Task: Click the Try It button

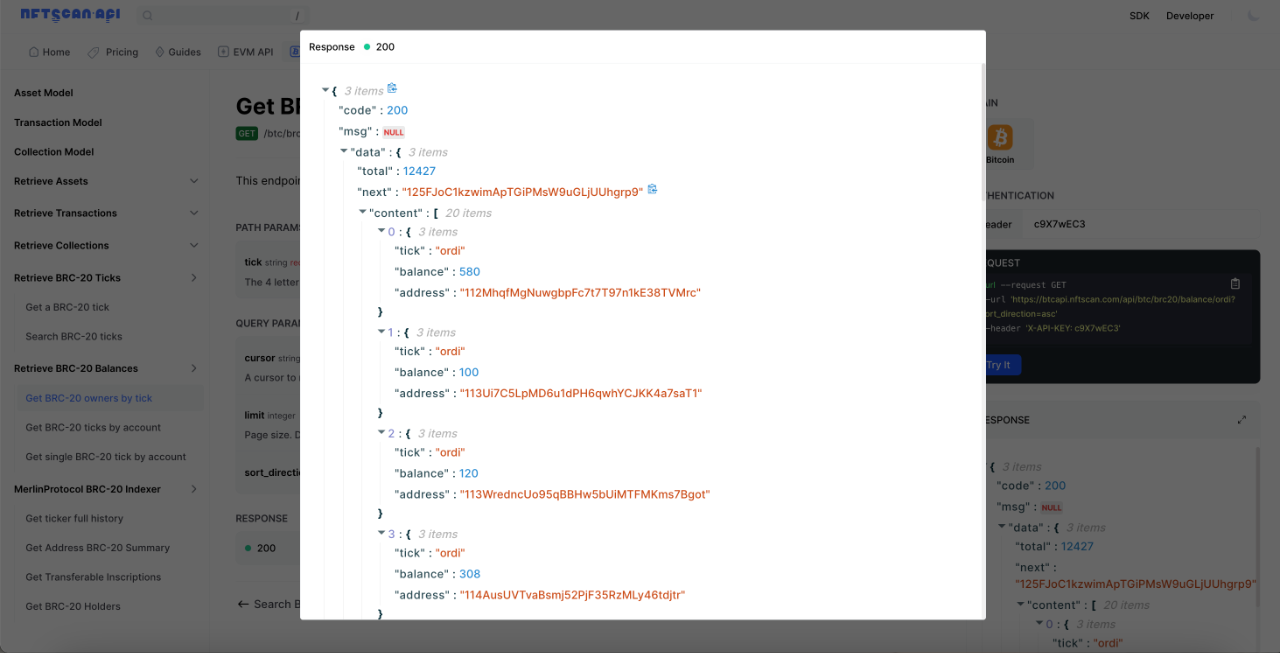Action: coord(1002,365)
